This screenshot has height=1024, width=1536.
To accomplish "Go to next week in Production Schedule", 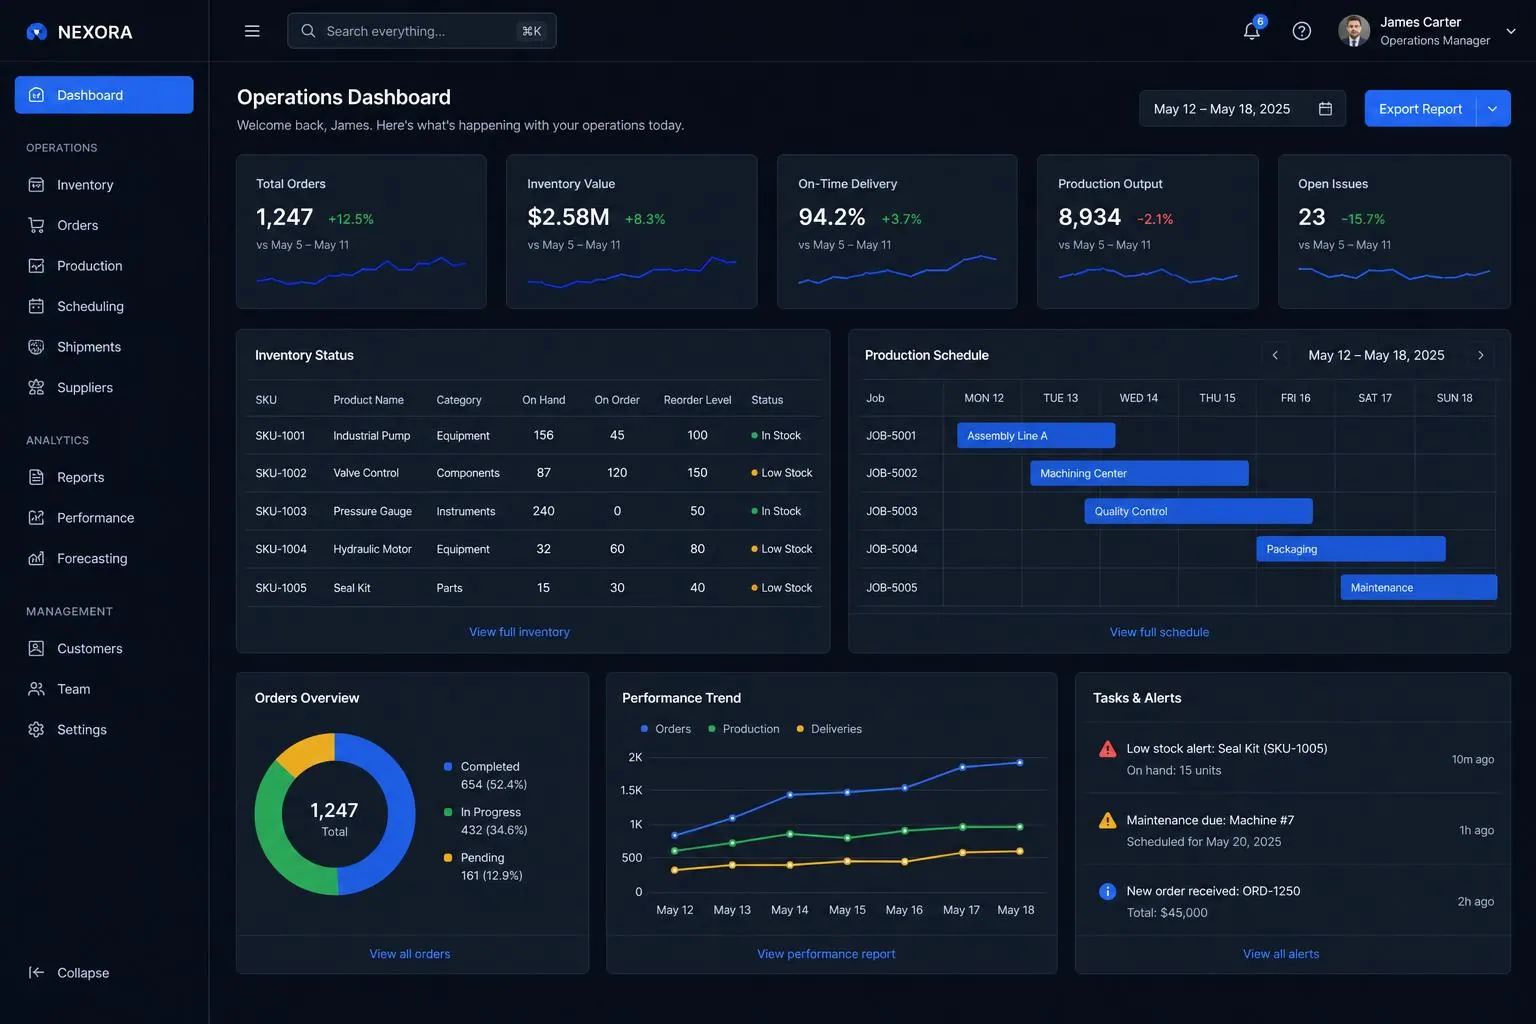I will pos(1481,355).
